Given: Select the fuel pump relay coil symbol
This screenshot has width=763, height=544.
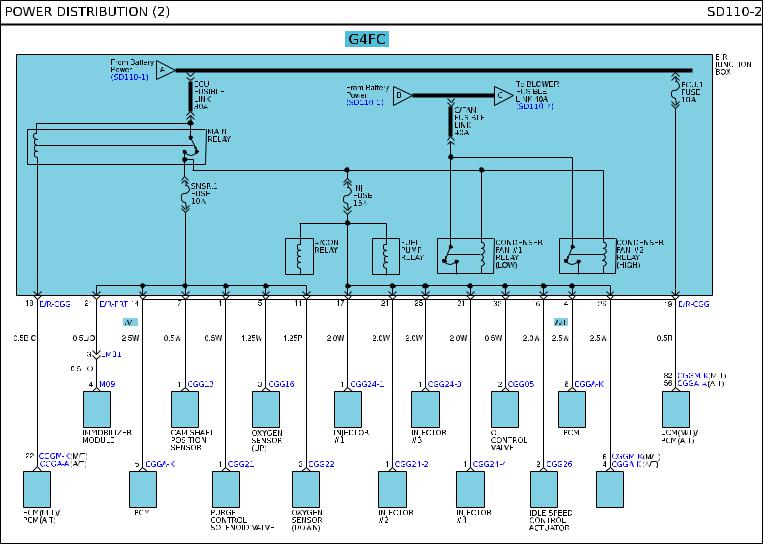Looking at the screenshot, I should 386,256.
